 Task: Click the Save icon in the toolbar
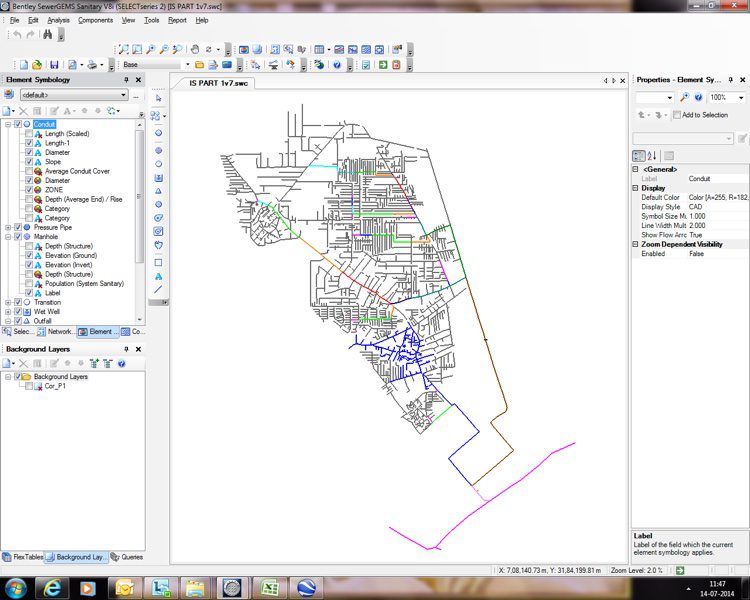(x=52, y=65)
